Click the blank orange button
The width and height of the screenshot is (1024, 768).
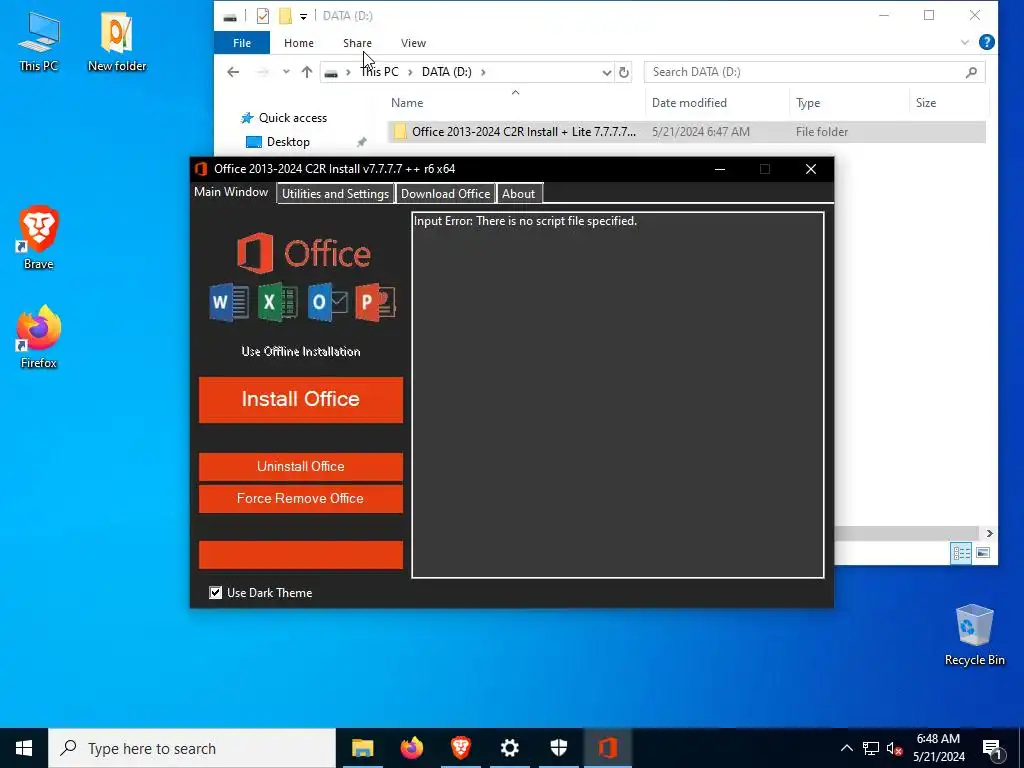tap(300, 554)
